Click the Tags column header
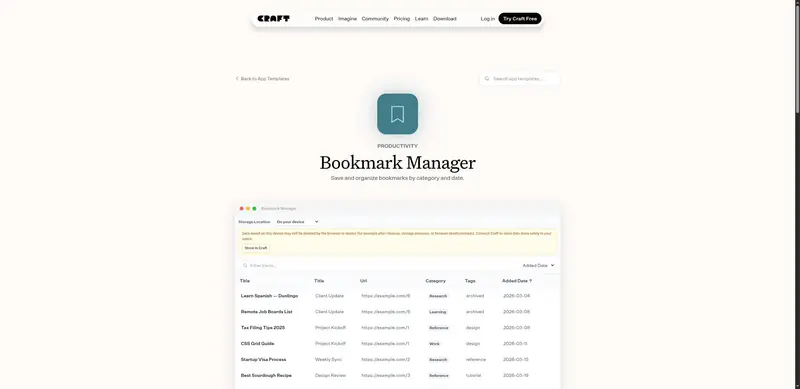The height and width of the screenshot is (389, 800). 470,281
